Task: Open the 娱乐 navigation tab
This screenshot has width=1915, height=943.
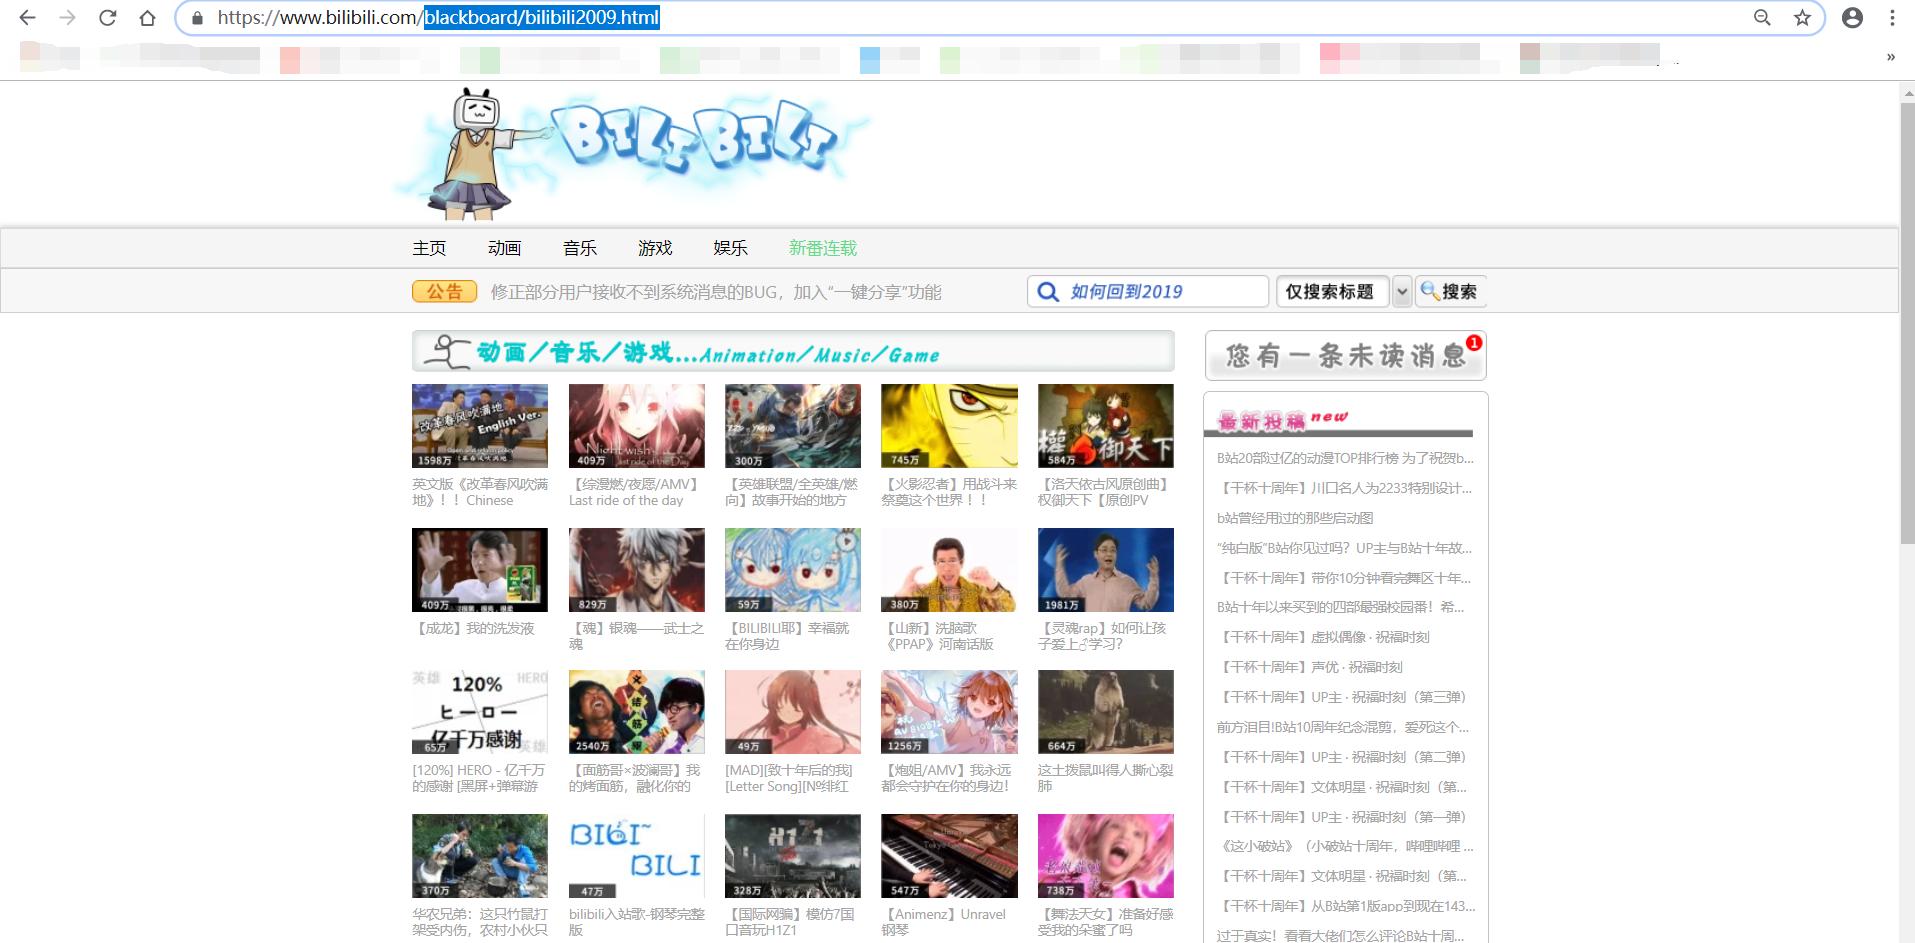Action: point(730,248)
